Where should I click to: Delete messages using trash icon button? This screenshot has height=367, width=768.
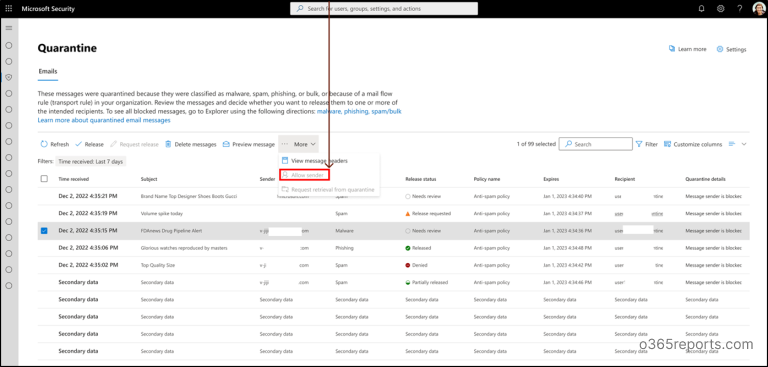click(x=191, y=145)
